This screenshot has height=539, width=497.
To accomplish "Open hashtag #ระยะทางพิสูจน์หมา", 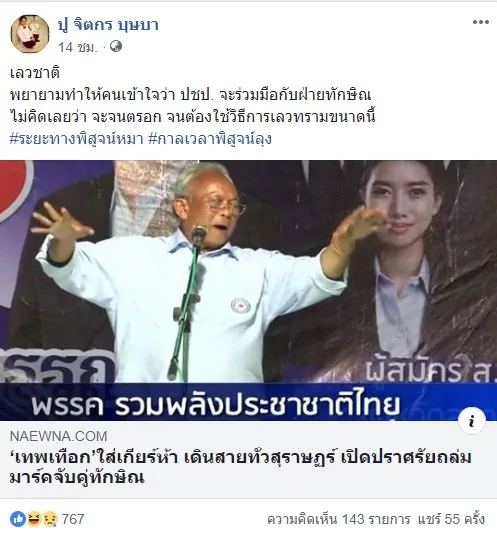I will (76, 139).
